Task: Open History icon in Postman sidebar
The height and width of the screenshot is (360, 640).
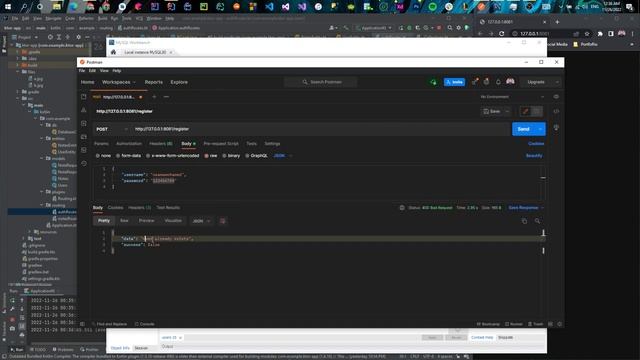Action: point(84,163)
